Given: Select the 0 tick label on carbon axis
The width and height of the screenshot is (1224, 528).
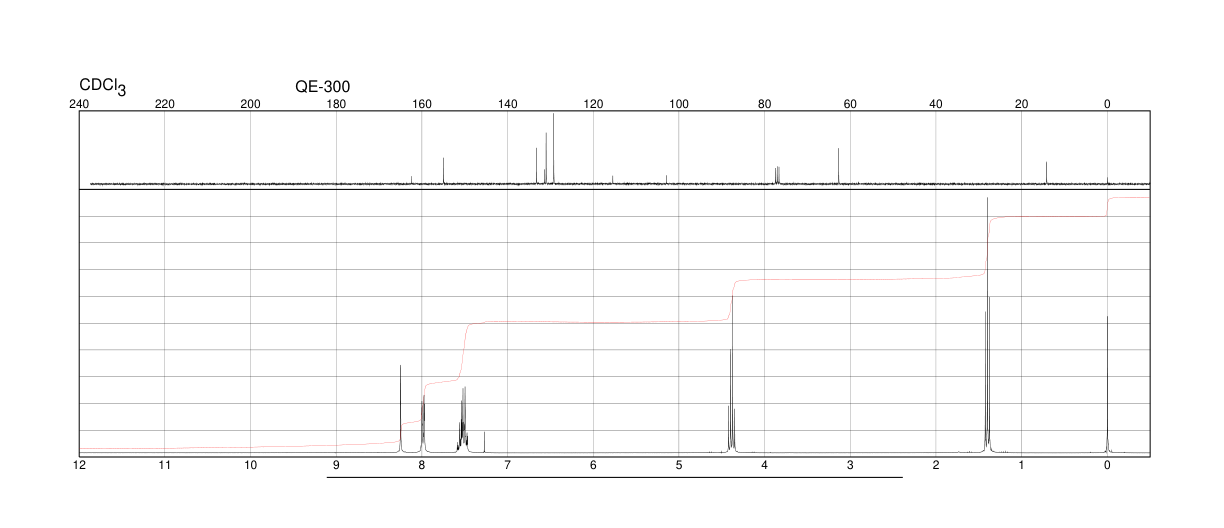Looking at the screenshot, I should pyautogui.click(x=1107, y=104).
